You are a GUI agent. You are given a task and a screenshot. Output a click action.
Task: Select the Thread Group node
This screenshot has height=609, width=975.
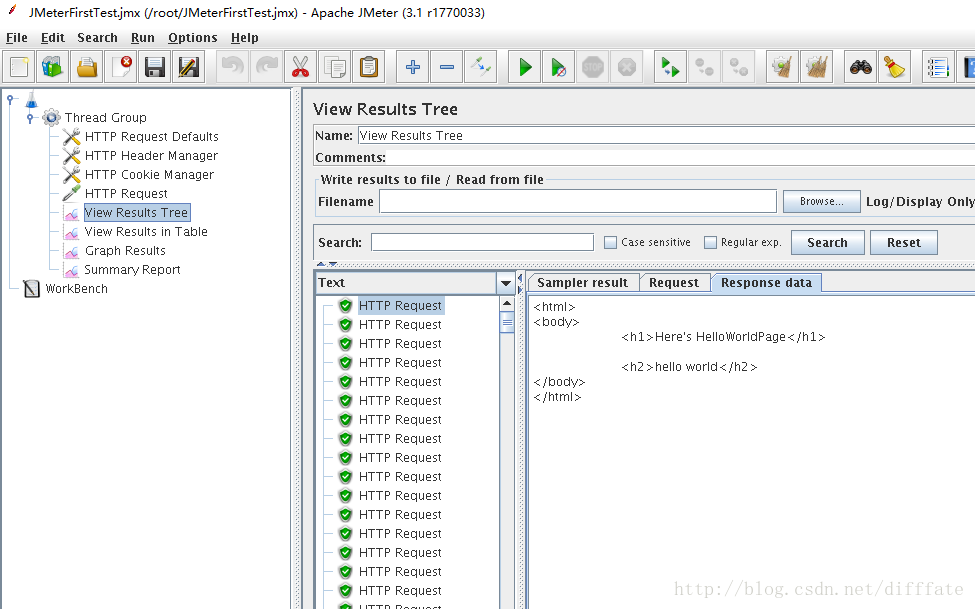[x=106, y=118]
